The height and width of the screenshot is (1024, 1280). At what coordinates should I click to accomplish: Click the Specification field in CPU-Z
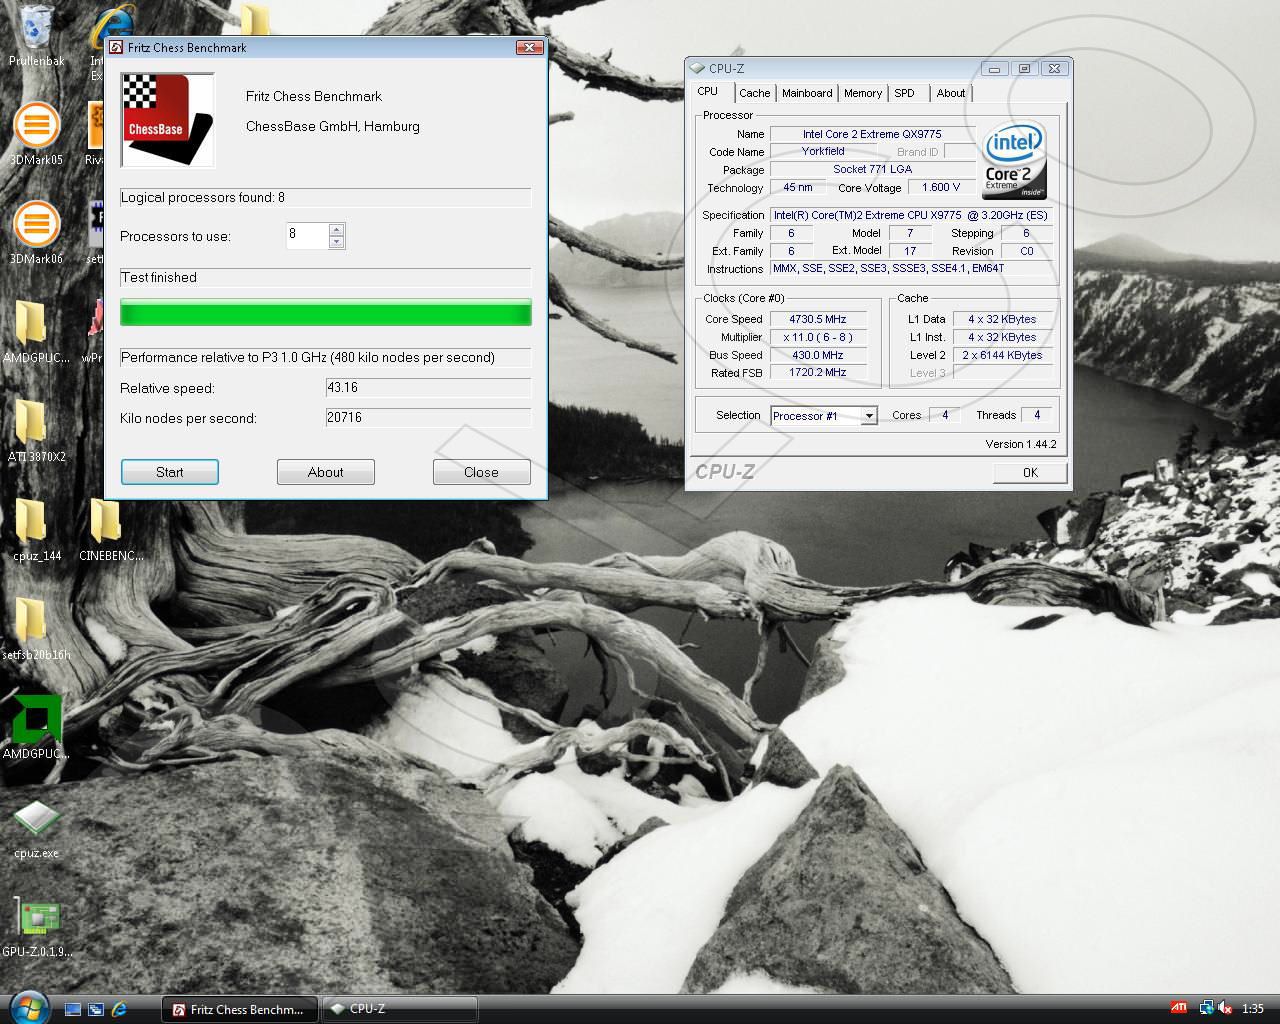click(x=911, y=215)
